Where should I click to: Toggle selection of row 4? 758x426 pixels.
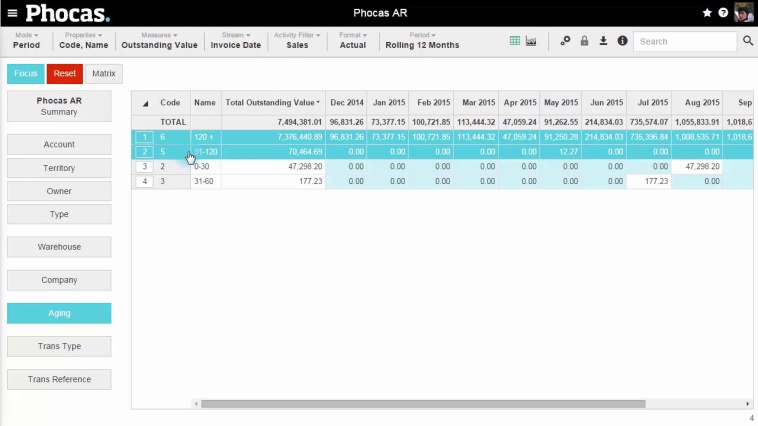pyautogui.click(x=145, y=181)
